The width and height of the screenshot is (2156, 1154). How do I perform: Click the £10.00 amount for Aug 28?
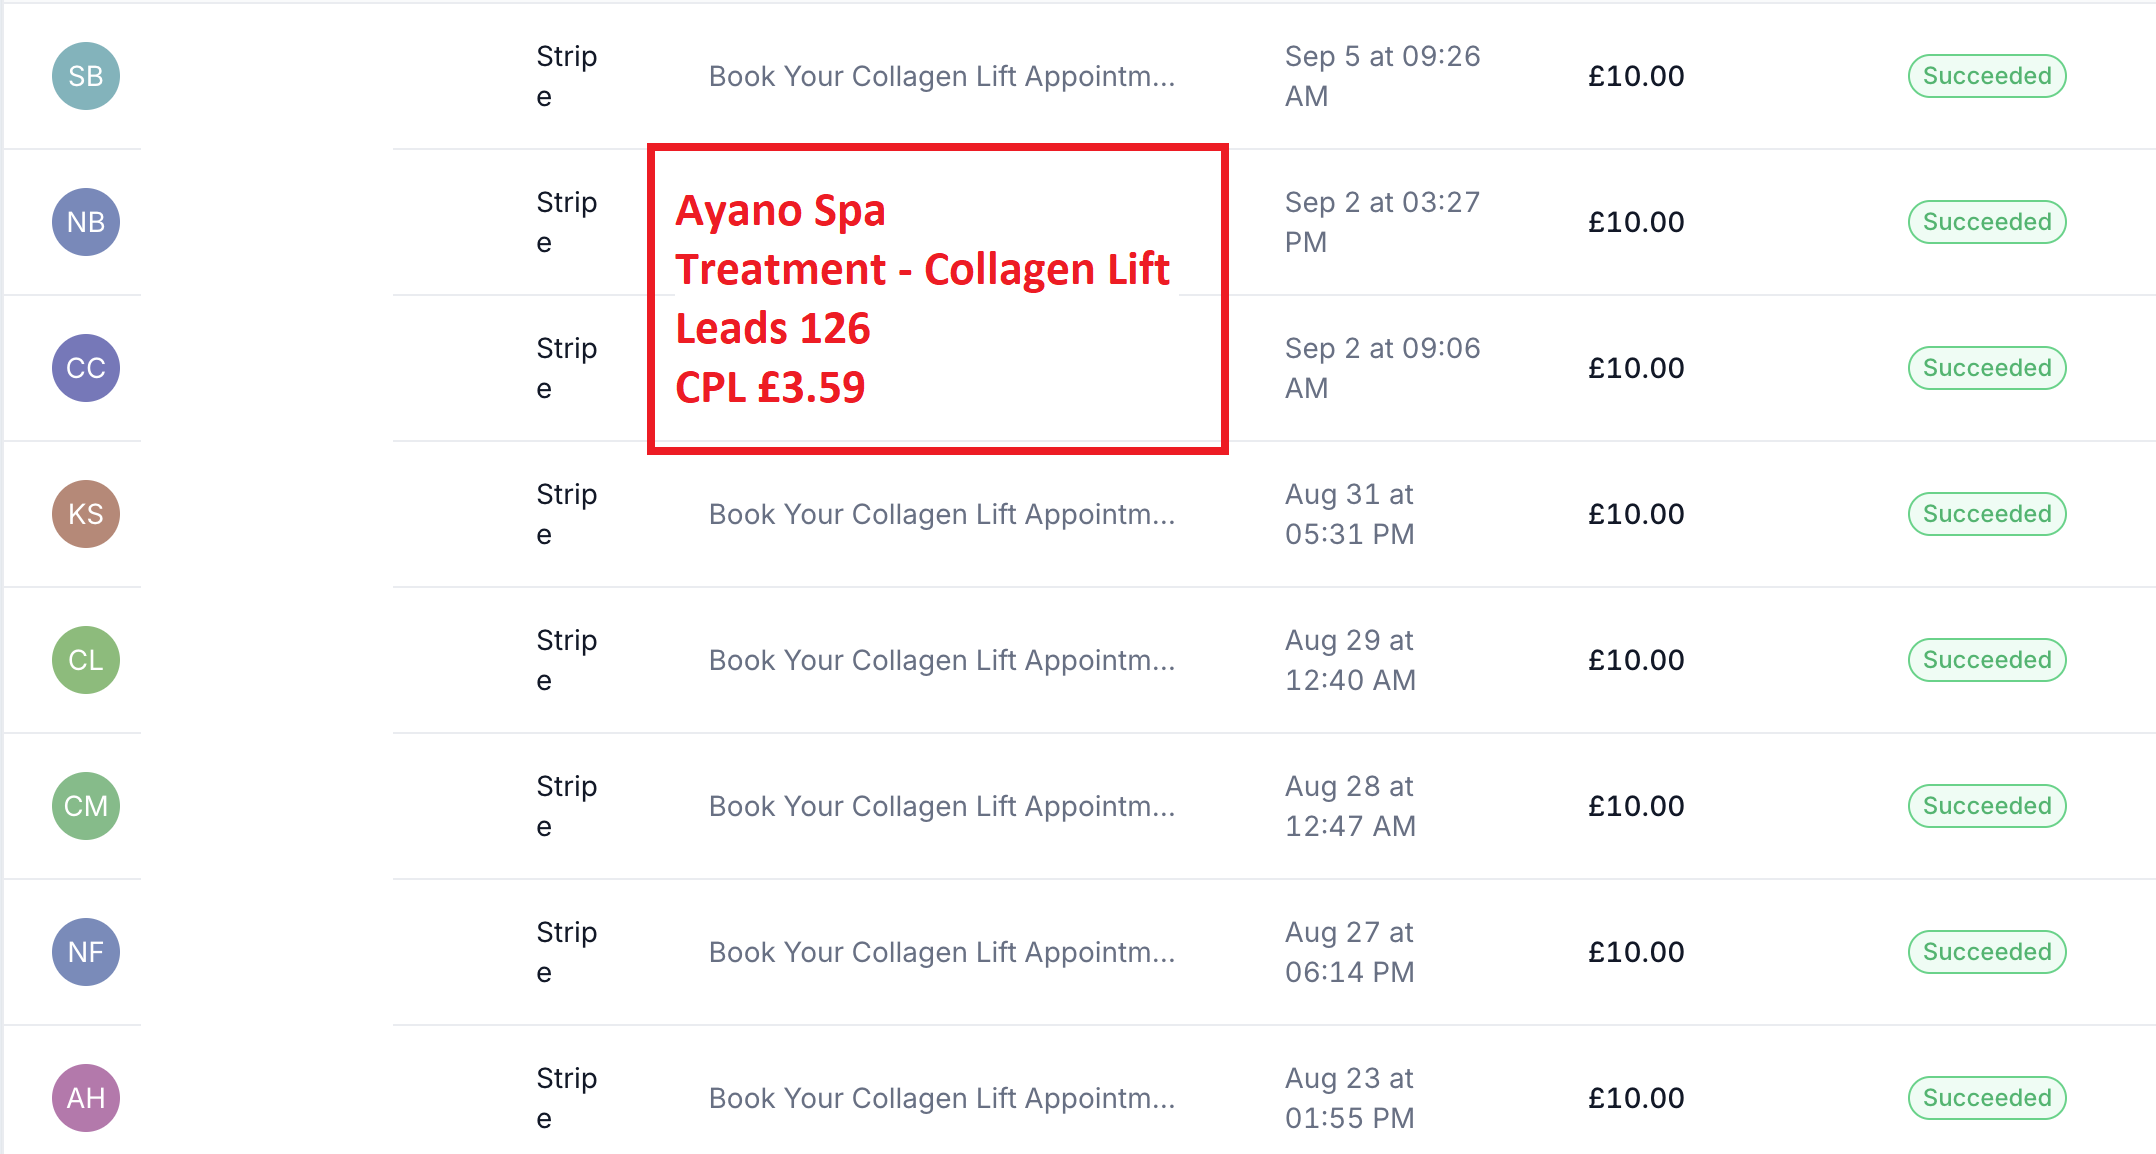tap(1636, 806)
